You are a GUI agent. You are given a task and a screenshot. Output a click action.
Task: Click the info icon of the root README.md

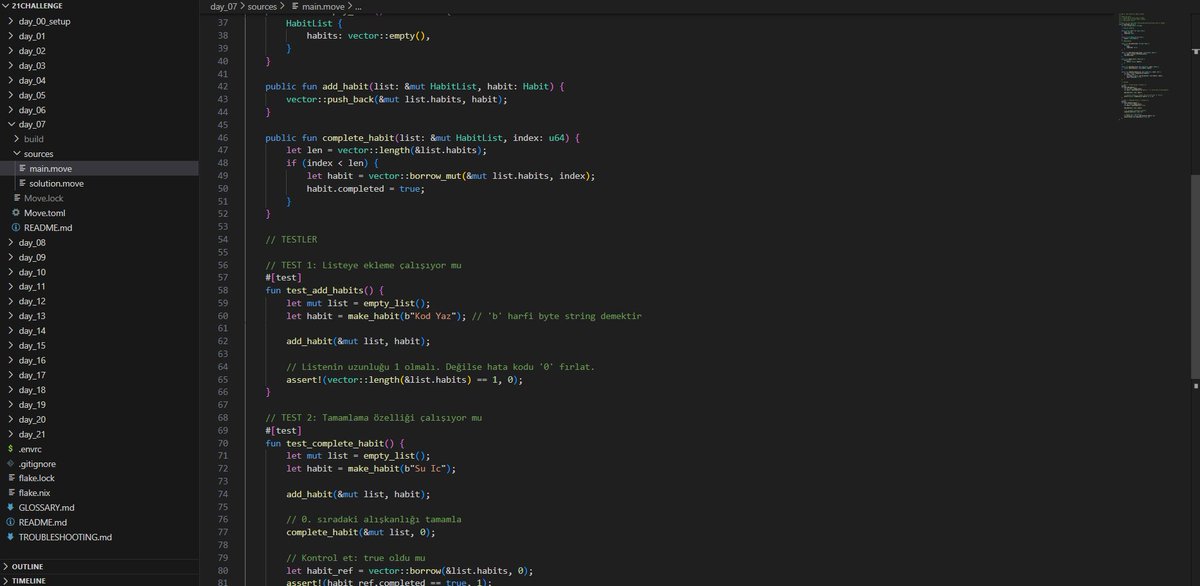pyautogui.click(x=10, y=522)
